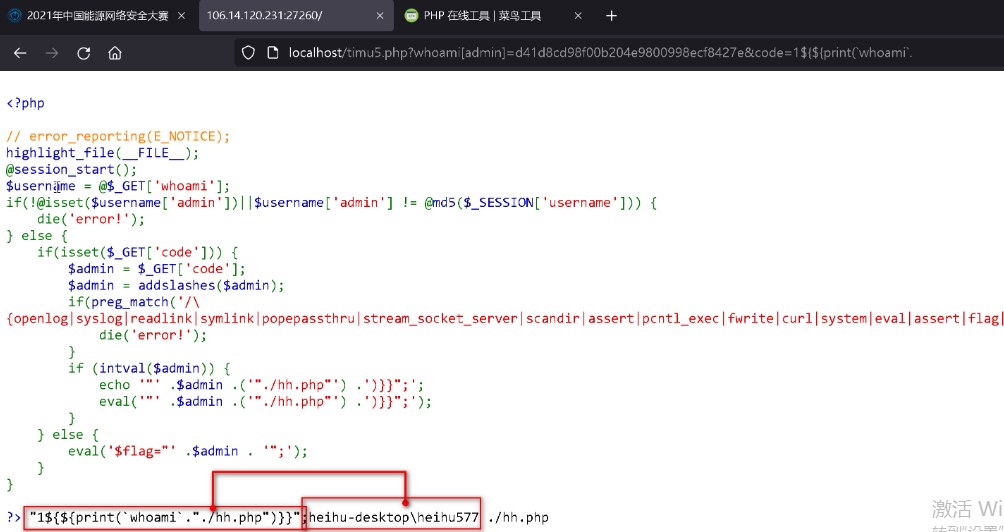View page info document icon
The image size is (1004, 532).
pyautogui.click(x=271, y=52)
